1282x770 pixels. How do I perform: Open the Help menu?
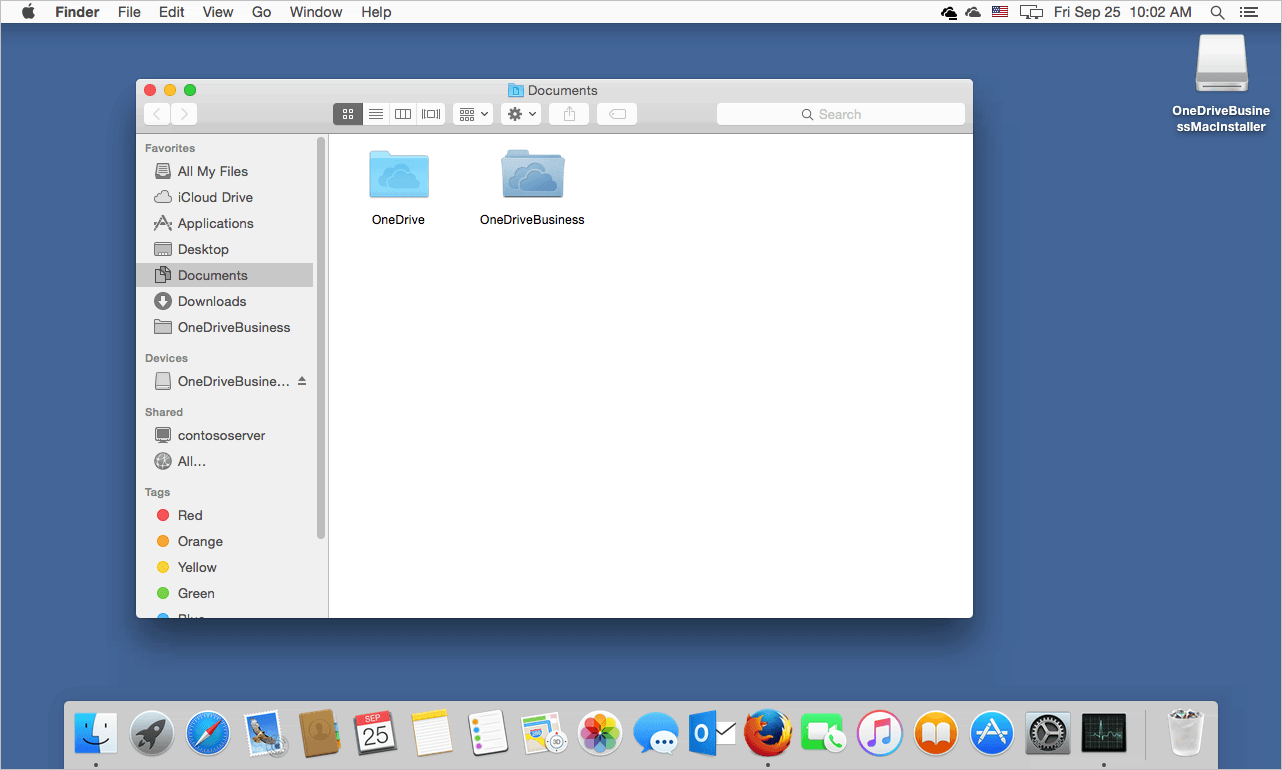[x=377, y=12]
